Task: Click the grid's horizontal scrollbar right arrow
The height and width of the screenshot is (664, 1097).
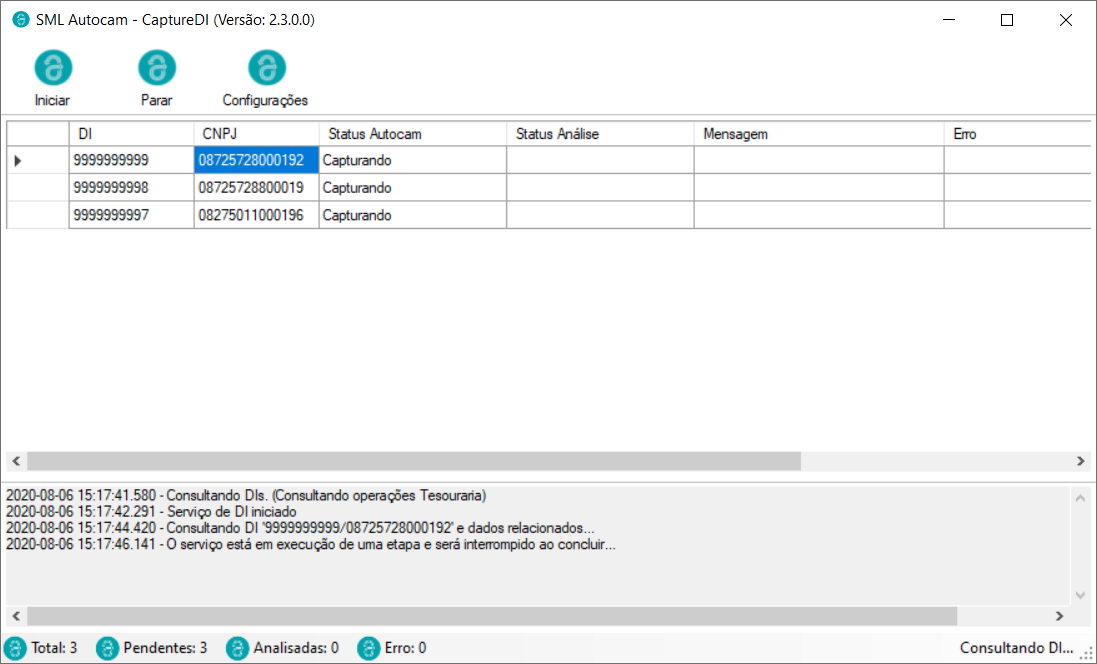Action: click(x=1080, y=461)
